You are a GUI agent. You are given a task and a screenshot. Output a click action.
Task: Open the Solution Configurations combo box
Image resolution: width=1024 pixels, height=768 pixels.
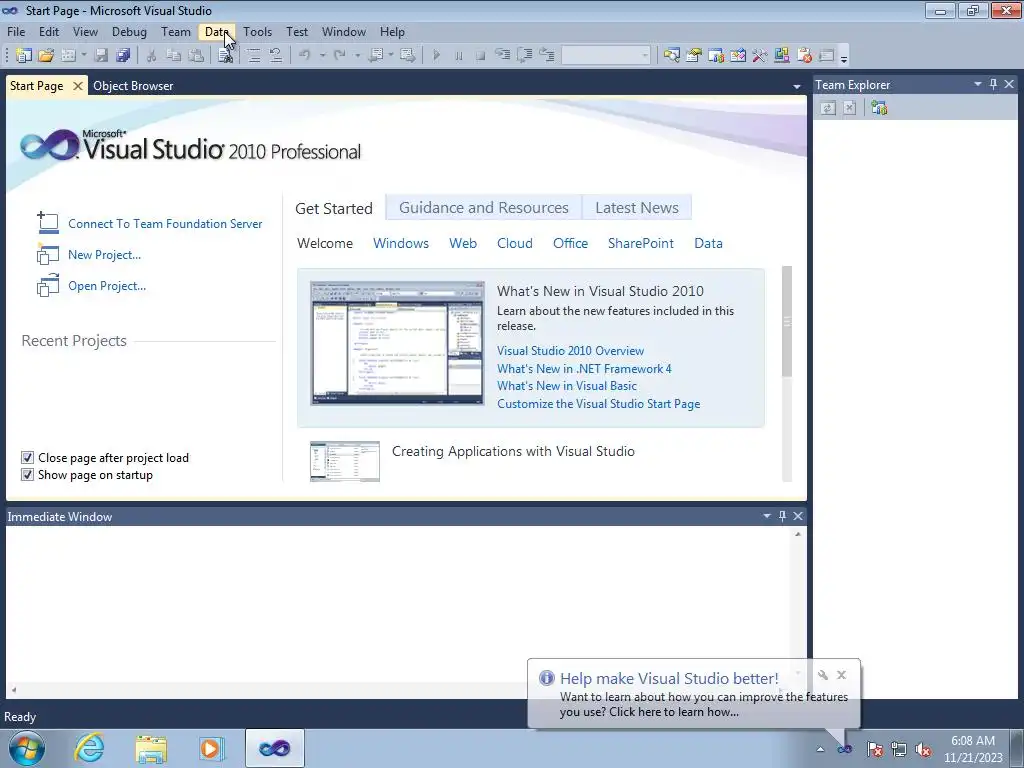(x=607, y=56)
